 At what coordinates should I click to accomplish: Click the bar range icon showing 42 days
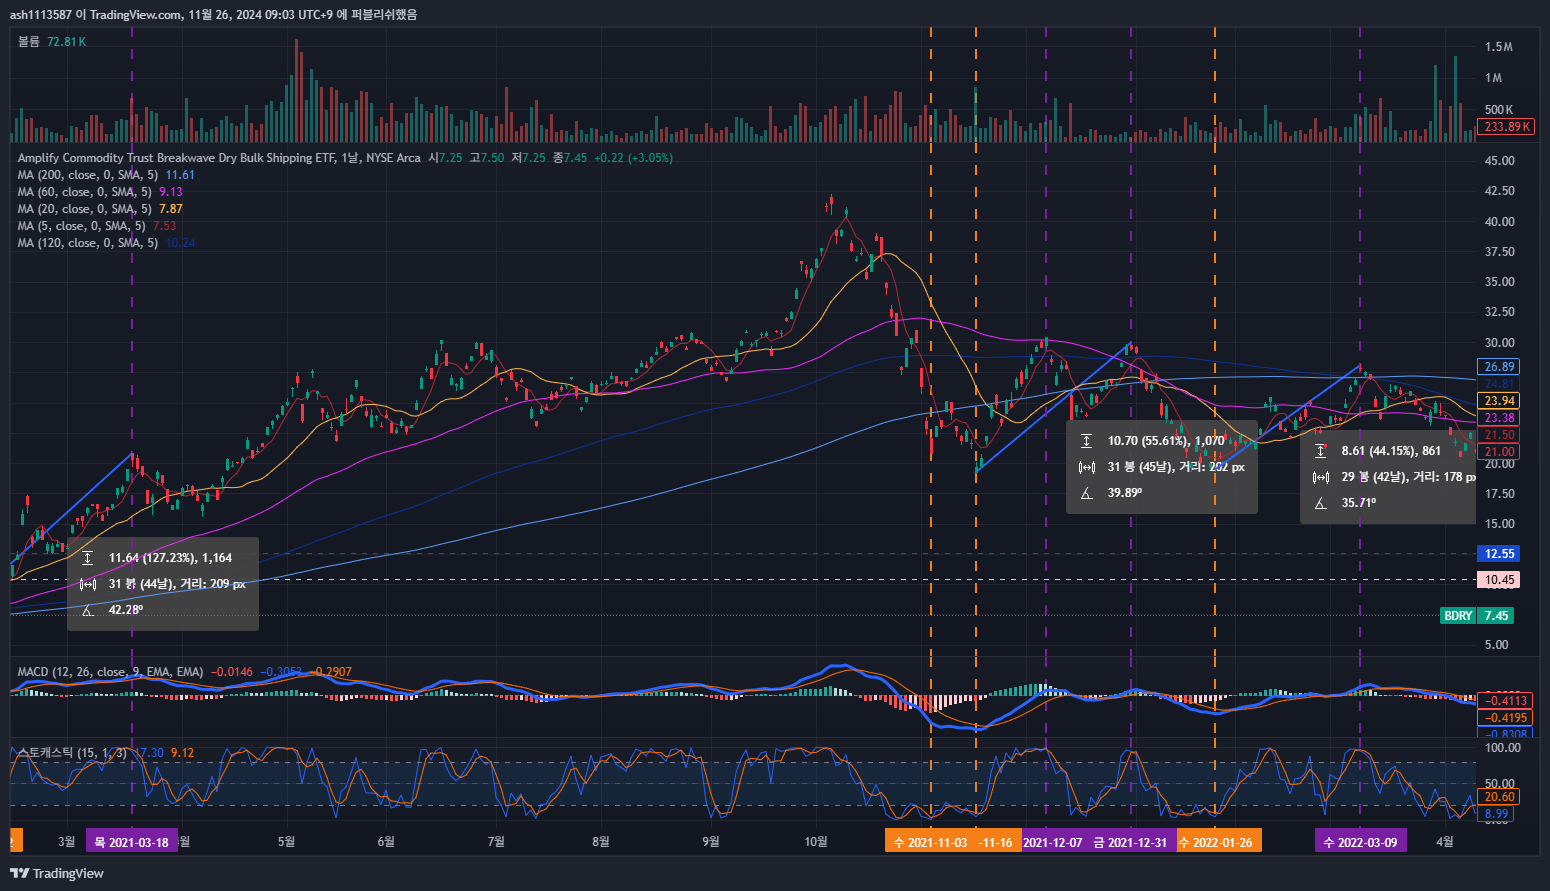1321,477
